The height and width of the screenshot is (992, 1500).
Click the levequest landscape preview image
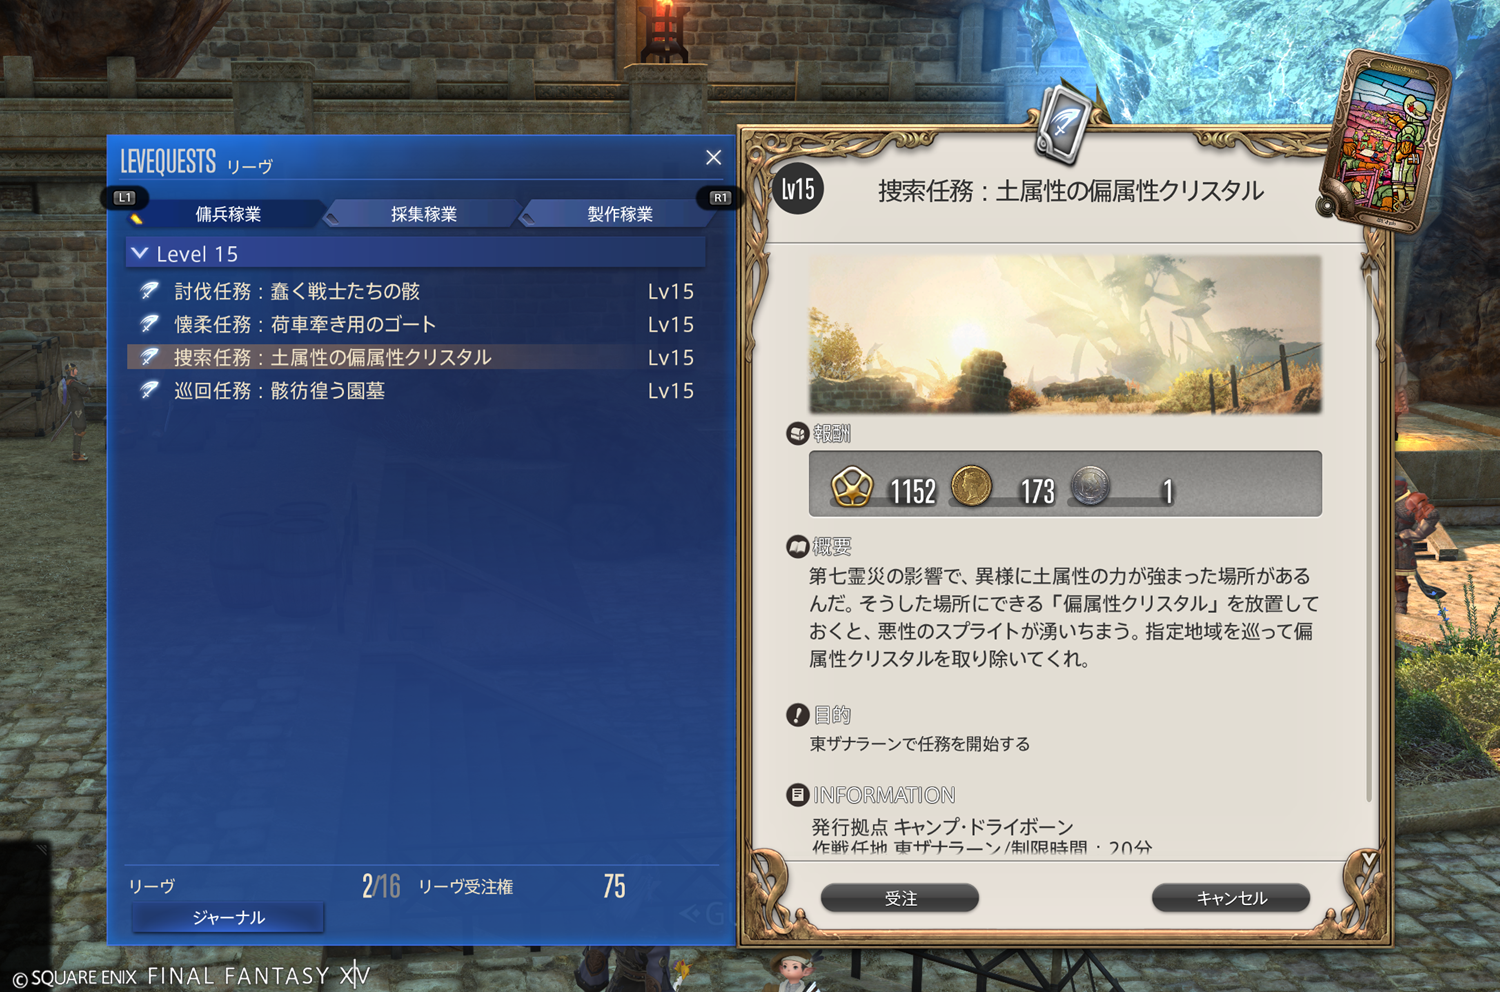point(1065,334)
